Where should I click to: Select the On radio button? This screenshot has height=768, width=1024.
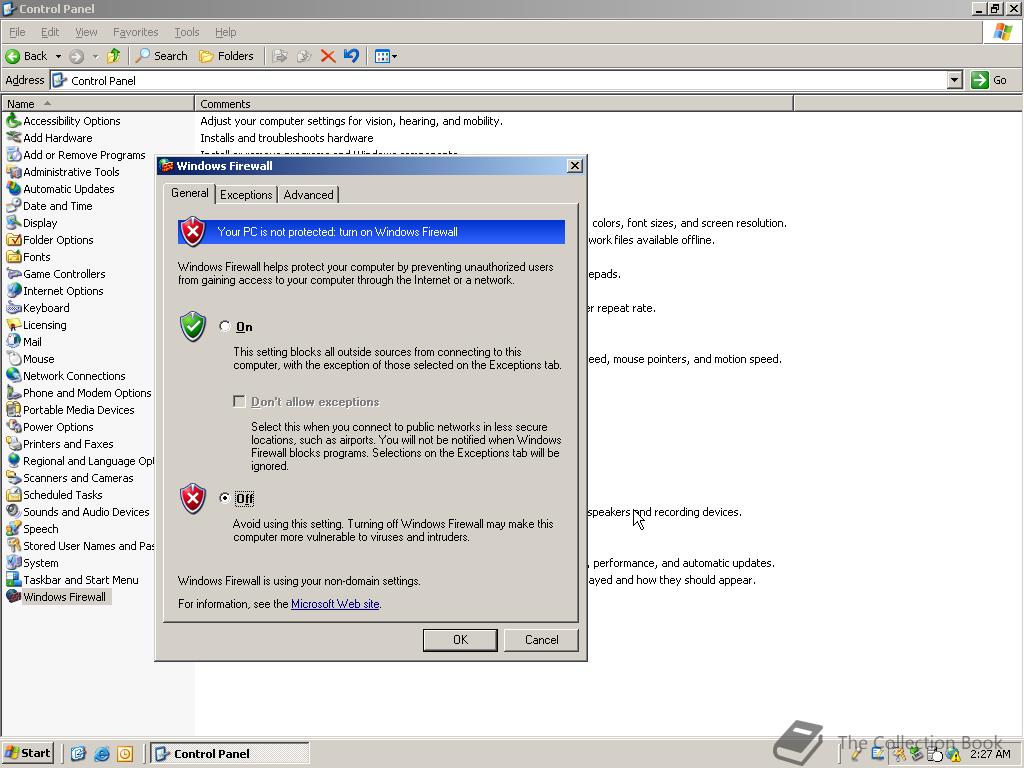pyautogui.click(x=225, y=326)
